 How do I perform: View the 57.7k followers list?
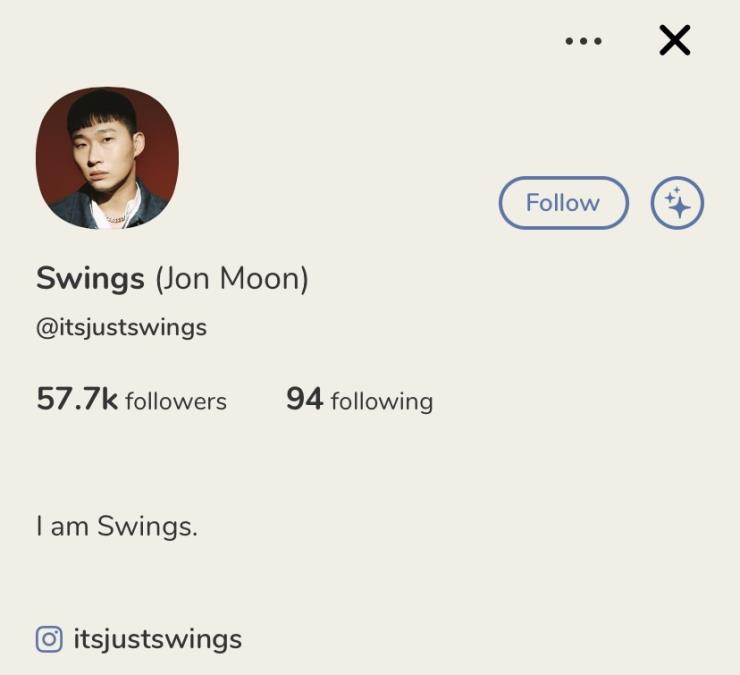click(x=131, y=400)
